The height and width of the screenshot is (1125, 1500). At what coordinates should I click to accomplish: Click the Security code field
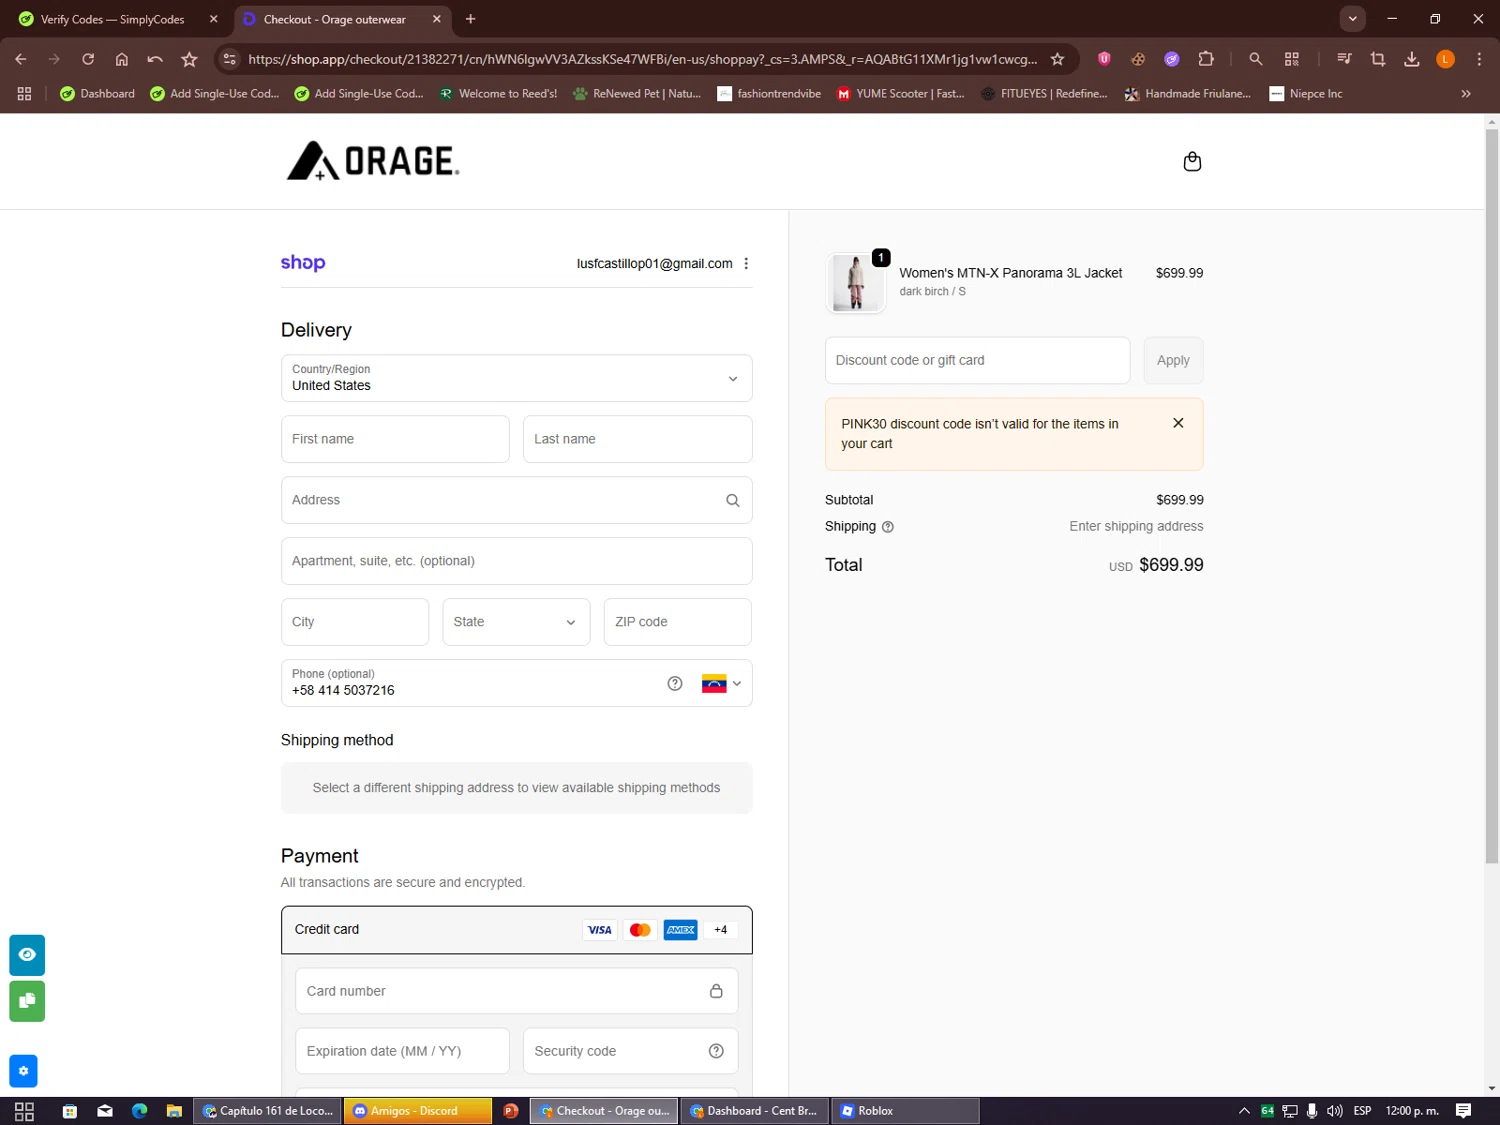pyautogui.click(x=630, y=1051)
